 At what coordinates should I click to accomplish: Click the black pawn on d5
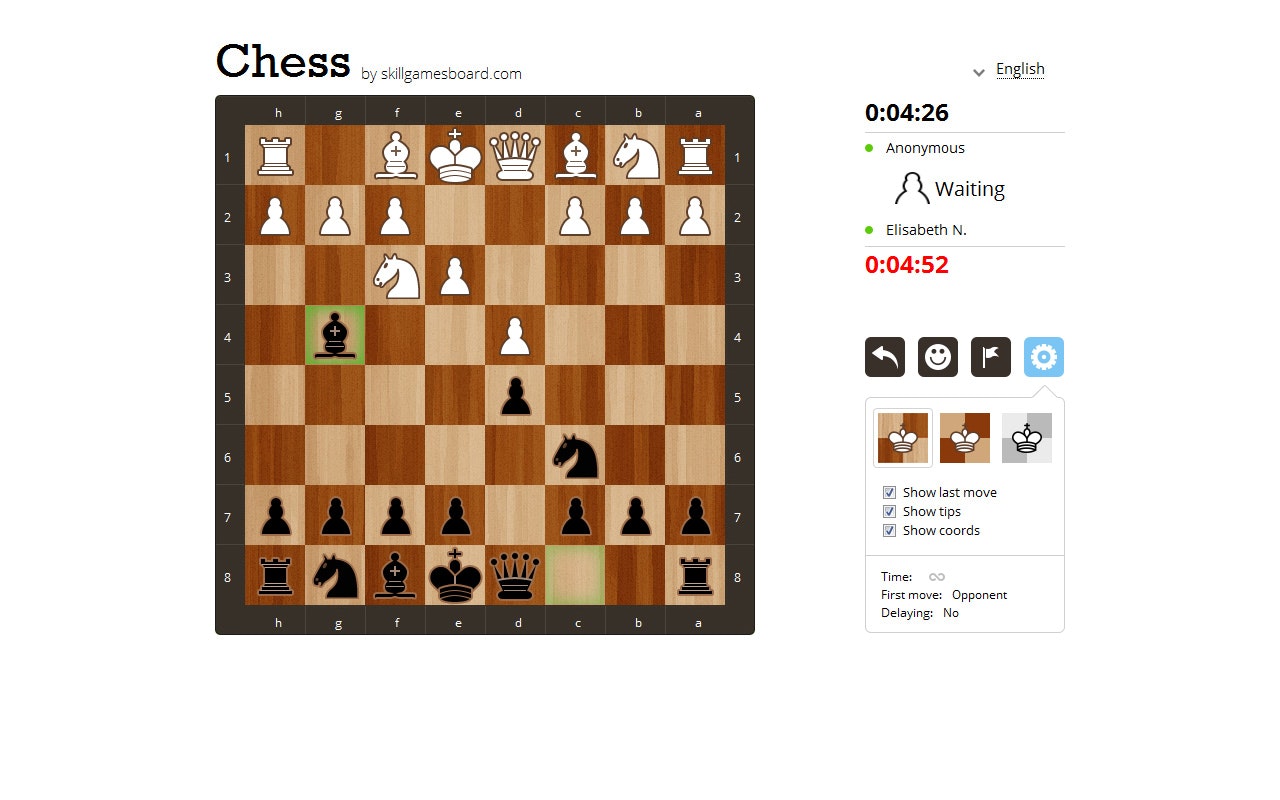tap(515, 395)
